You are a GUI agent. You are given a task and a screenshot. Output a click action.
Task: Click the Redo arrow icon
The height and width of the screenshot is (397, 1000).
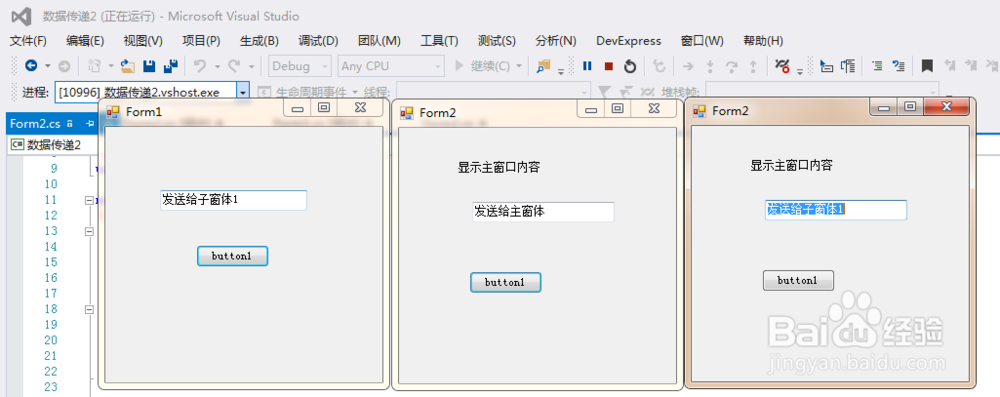[234, 66]
